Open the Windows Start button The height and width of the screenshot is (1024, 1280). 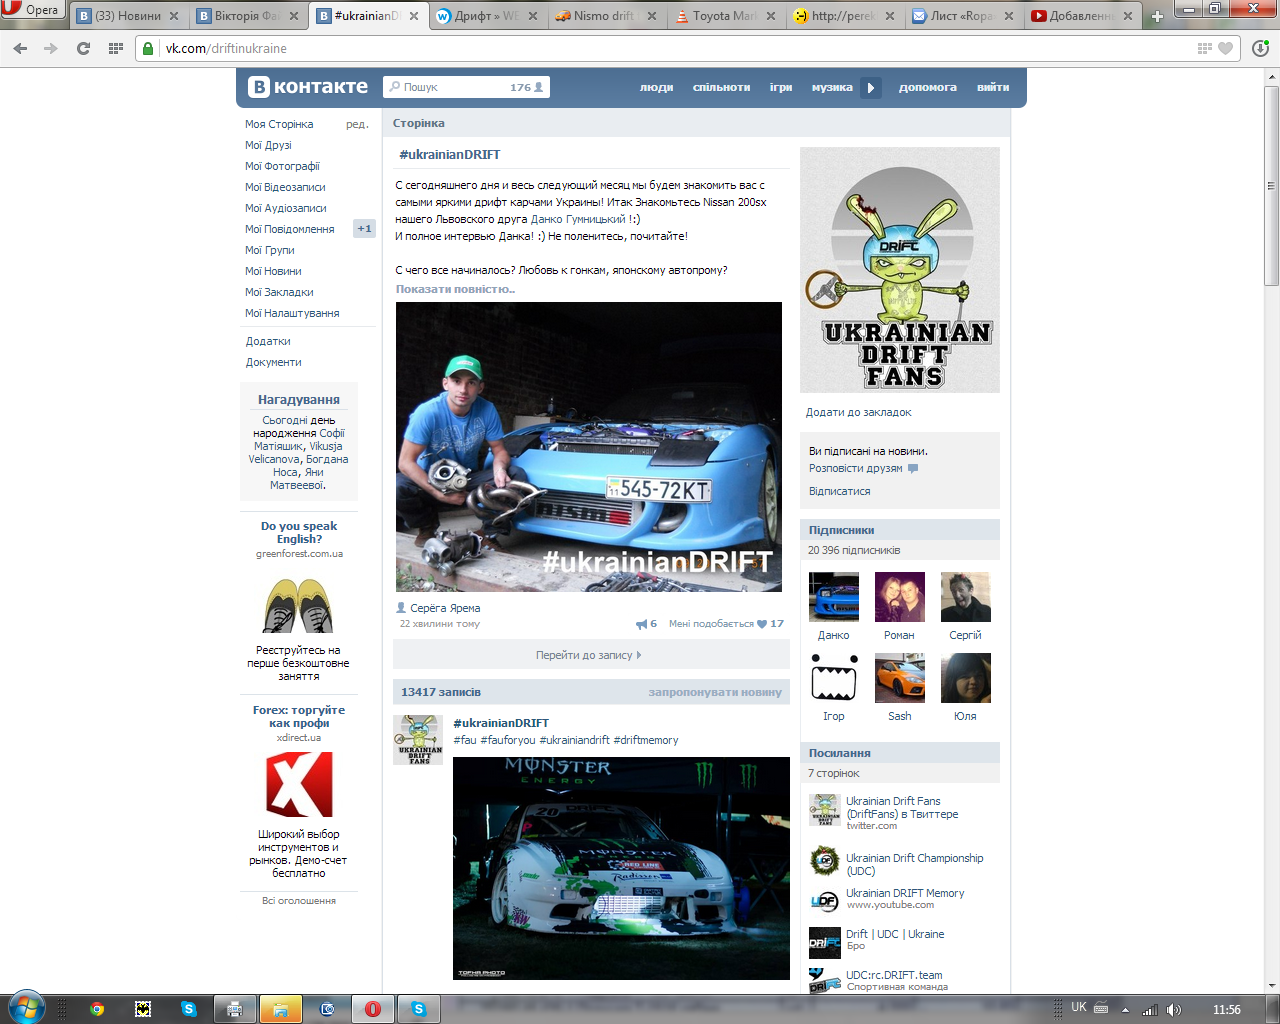point(27,1008)
